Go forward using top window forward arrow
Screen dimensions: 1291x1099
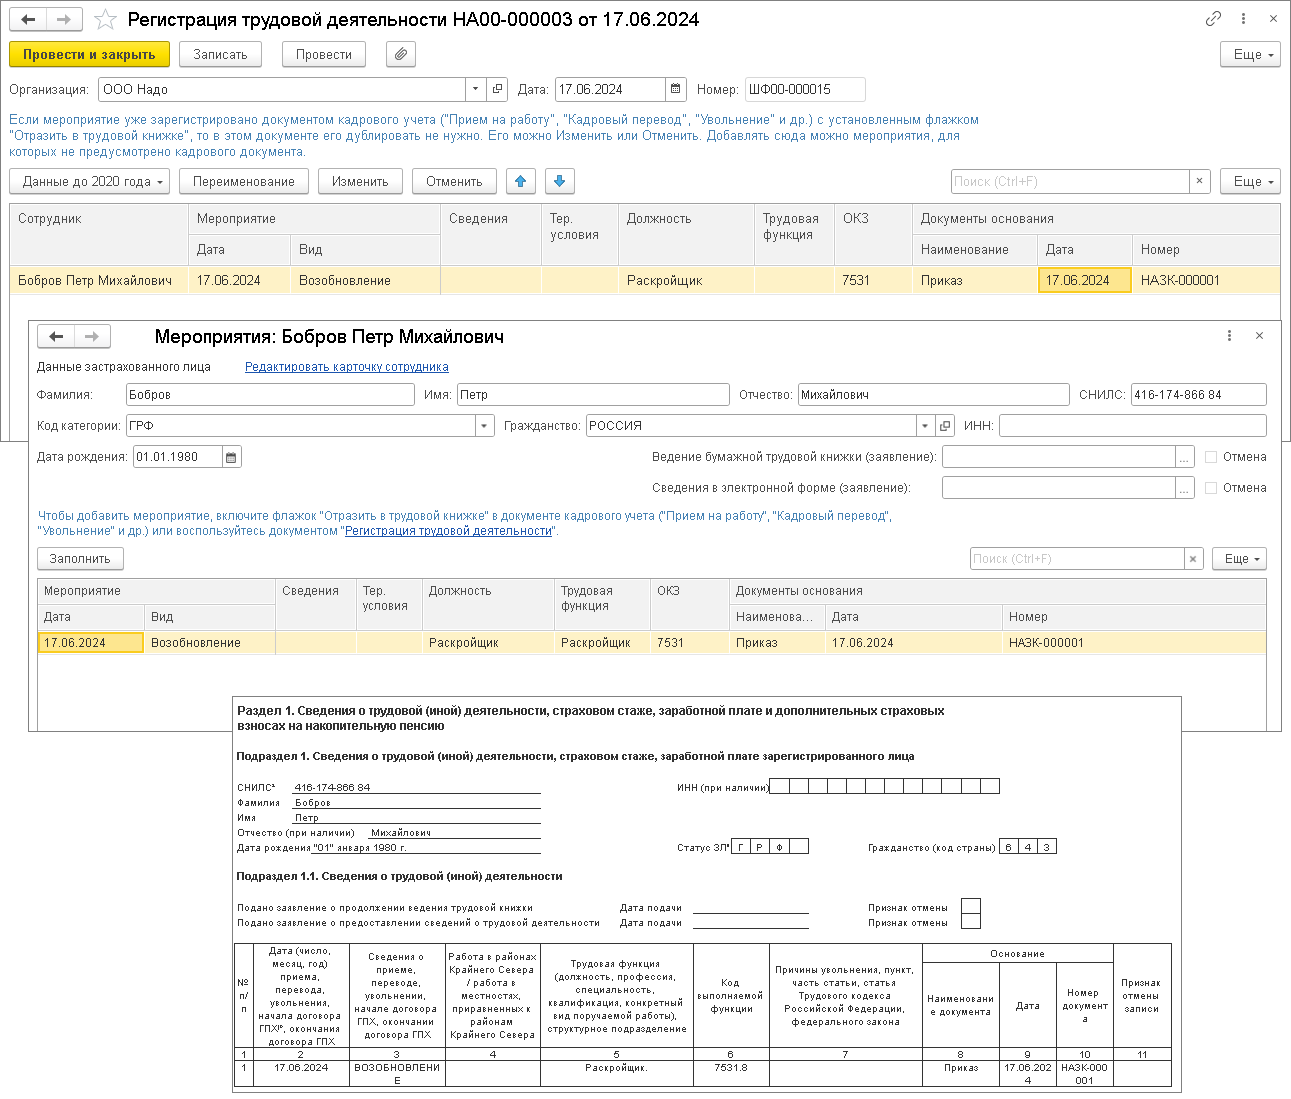pyautogui.click(x=63, y=19)
